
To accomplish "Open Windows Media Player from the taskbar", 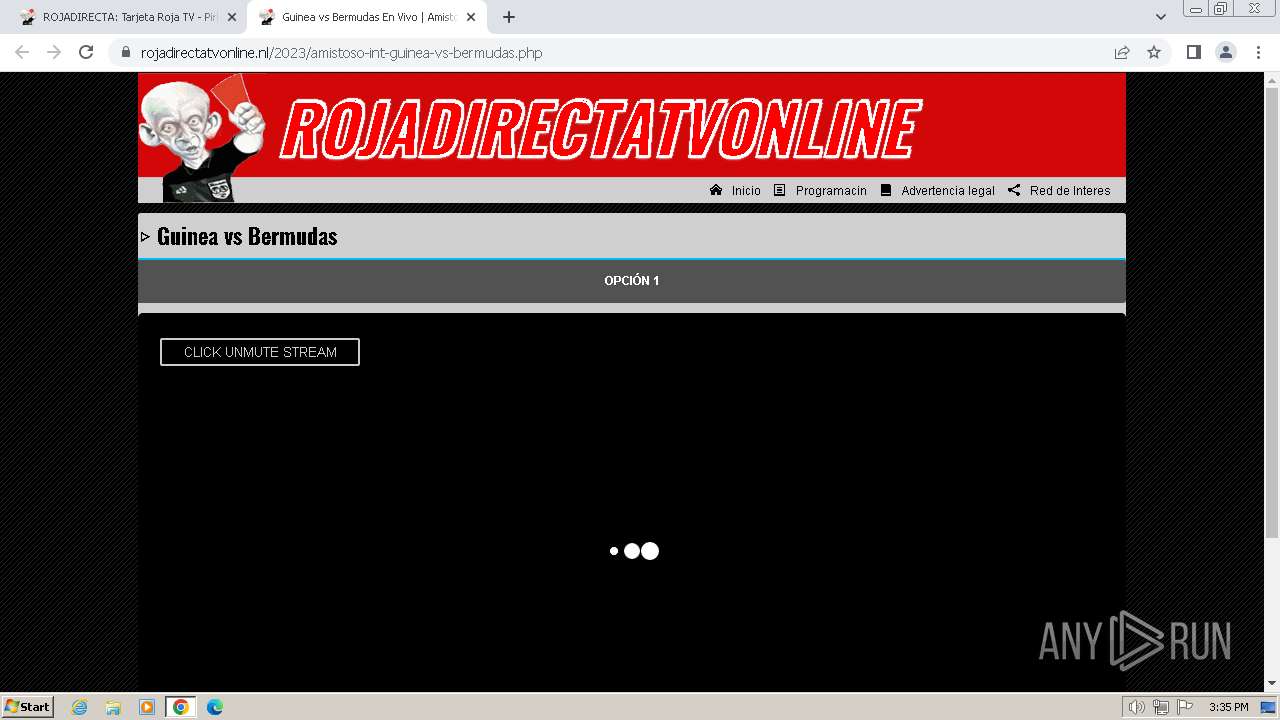I will (x=147, y=707).
